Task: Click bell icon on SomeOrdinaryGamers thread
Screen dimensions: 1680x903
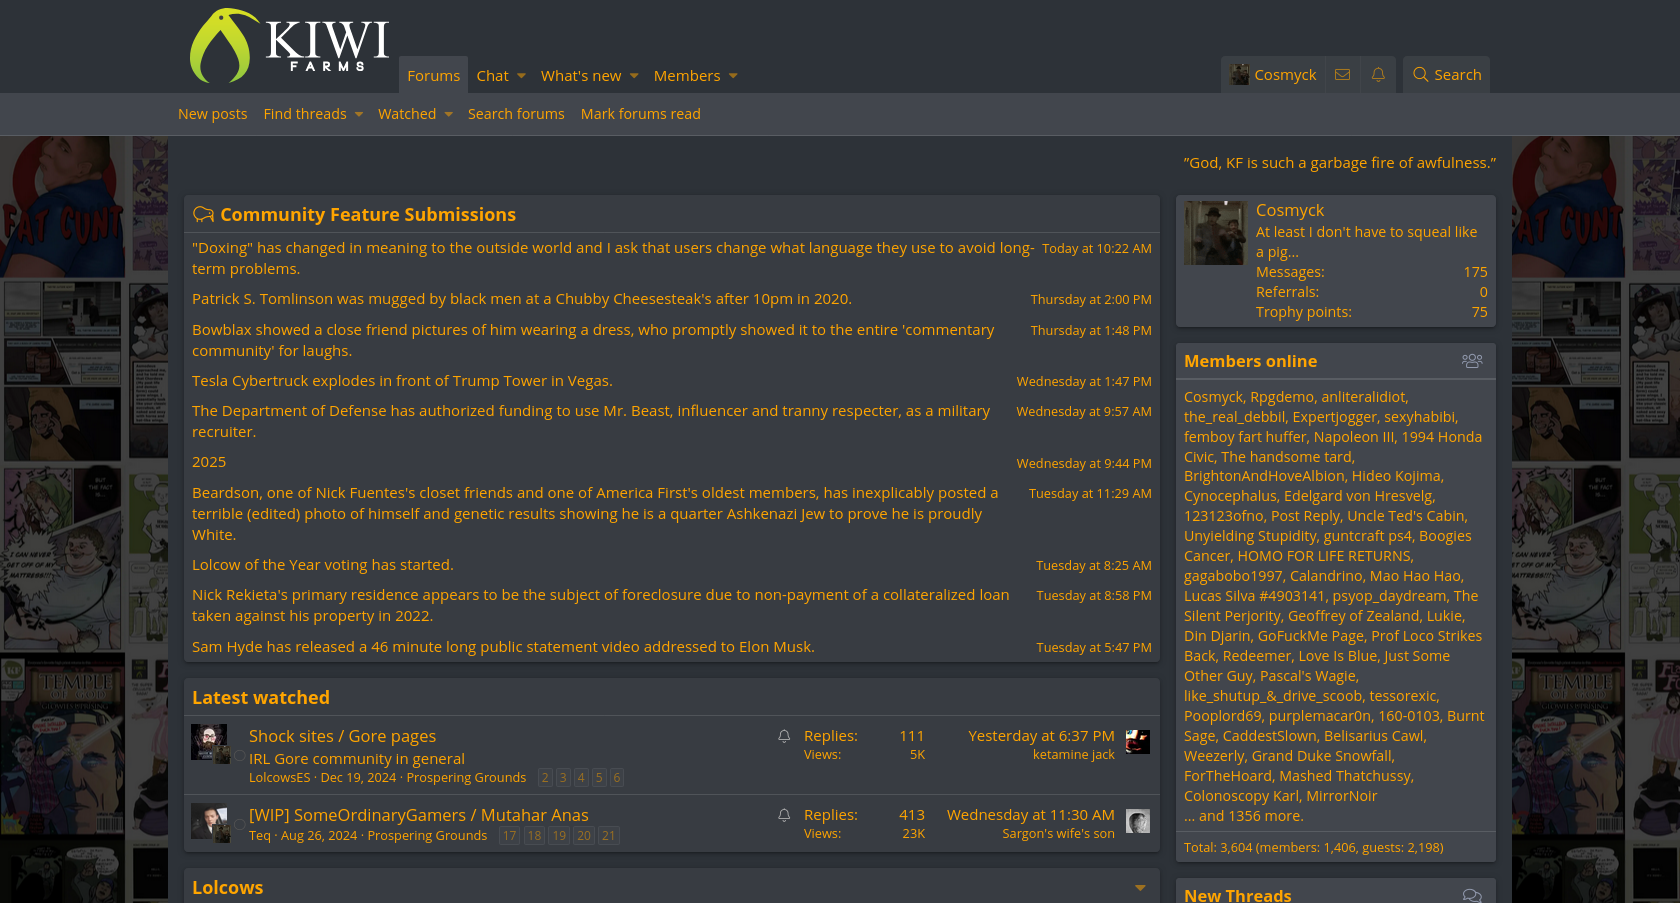Action: pyautogui.click(x=784, y=815)
